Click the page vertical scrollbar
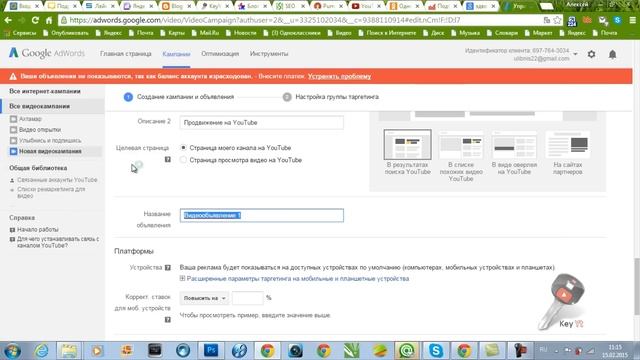The height and width of the screenshot is (360, 640). coord(637,286)
